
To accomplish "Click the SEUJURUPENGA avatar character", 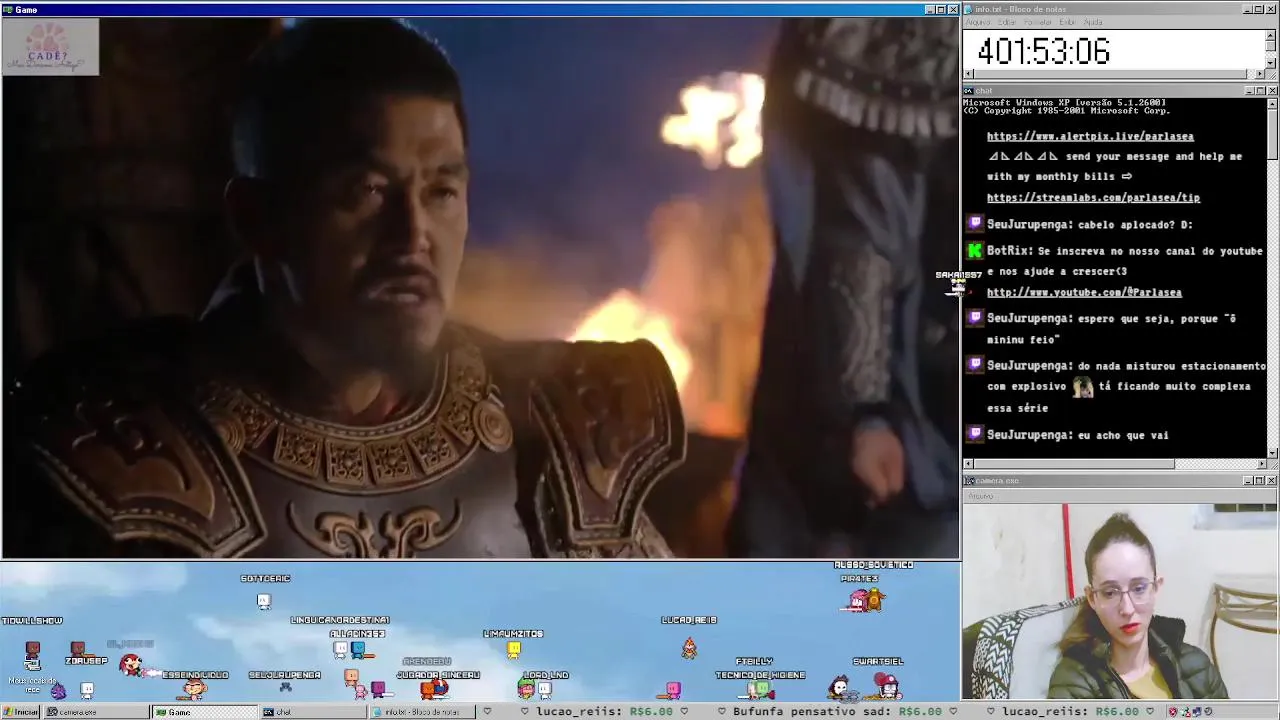I will pyautogui.click(x=286, y=688).
